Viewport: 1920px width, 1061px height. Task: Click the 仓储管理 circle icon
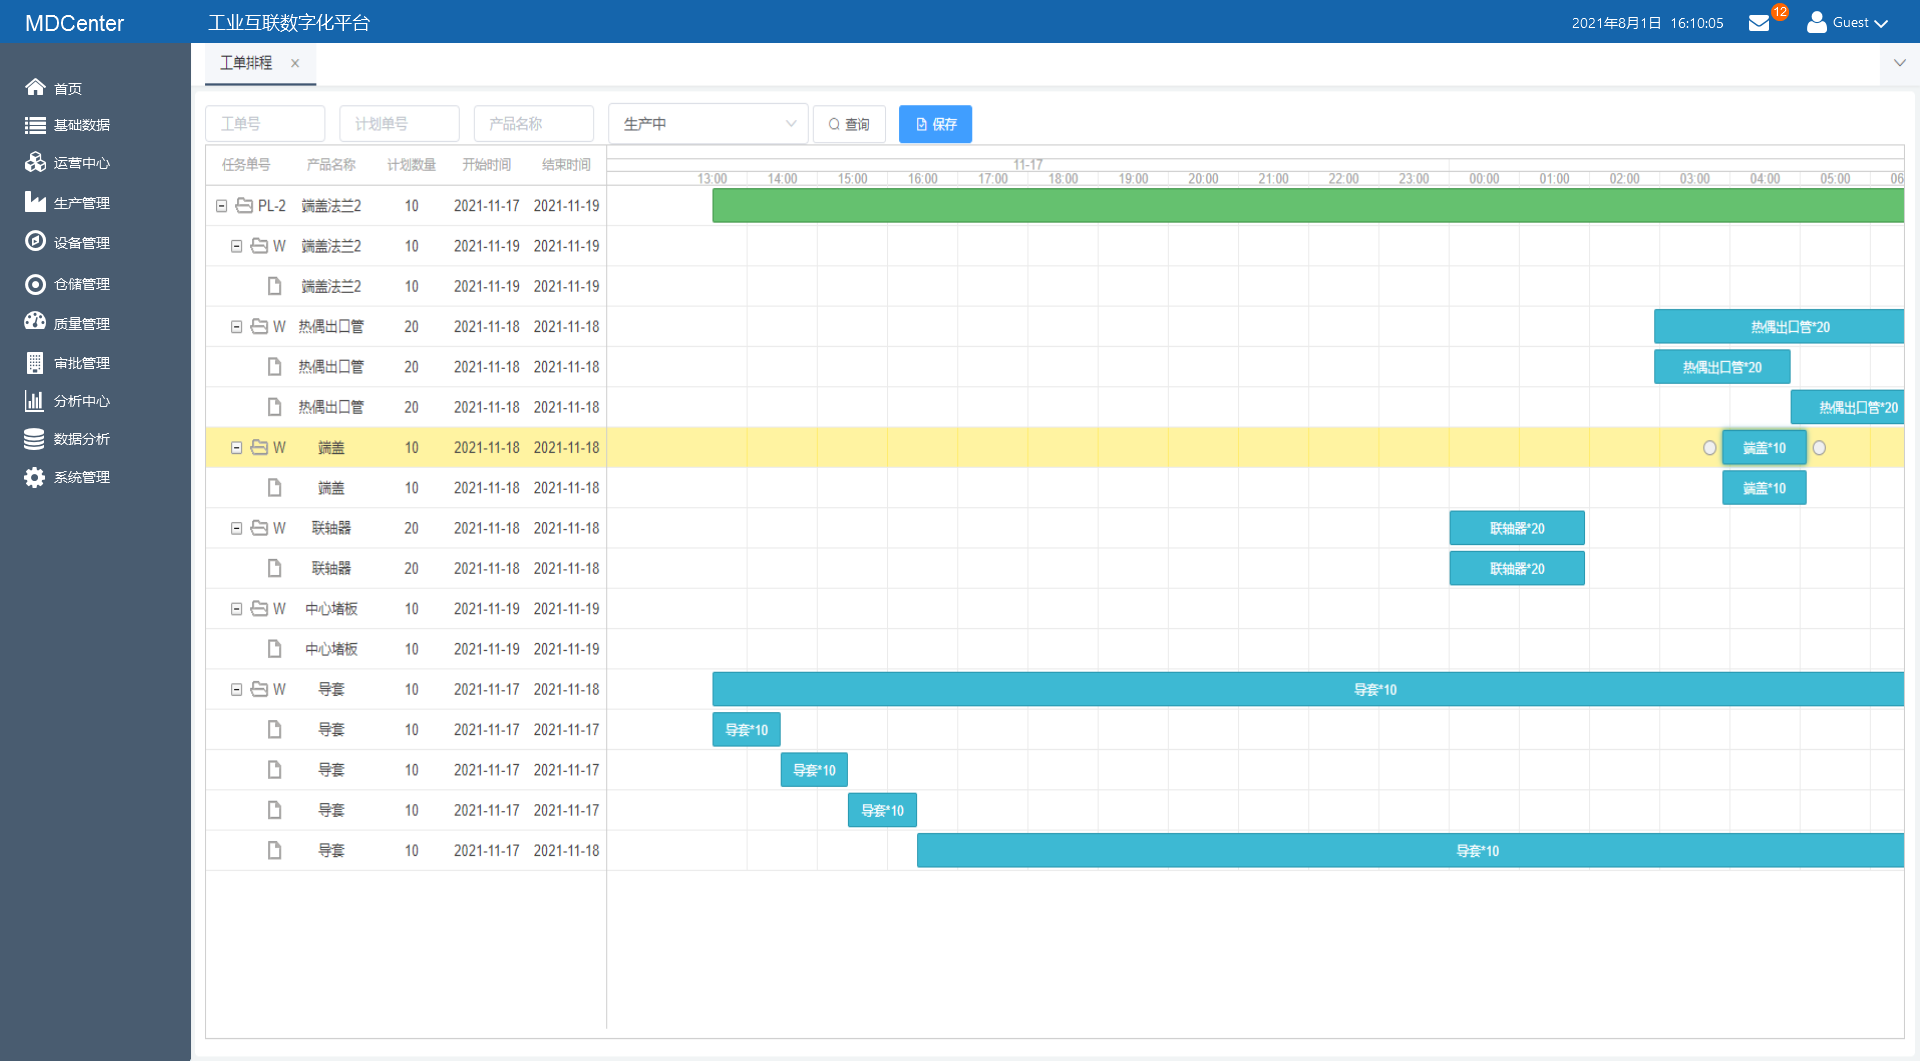[x=35, y=284]
